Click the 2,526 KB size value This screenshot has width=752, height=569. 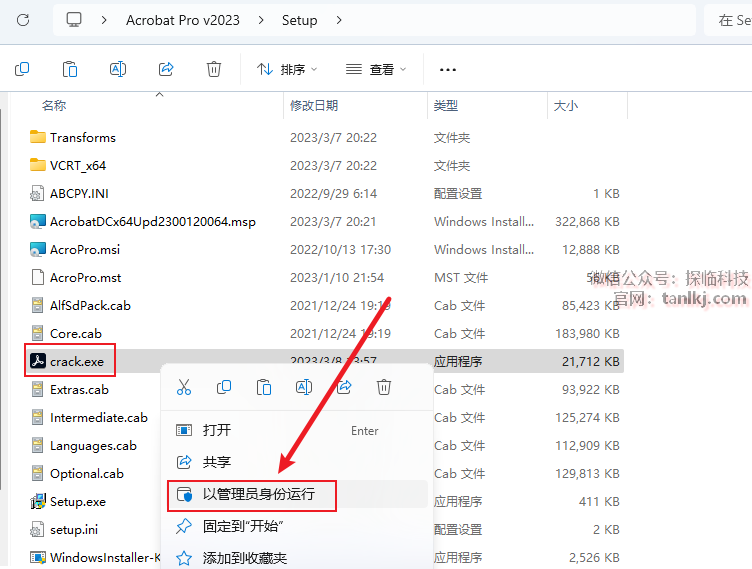click(595, 557)
